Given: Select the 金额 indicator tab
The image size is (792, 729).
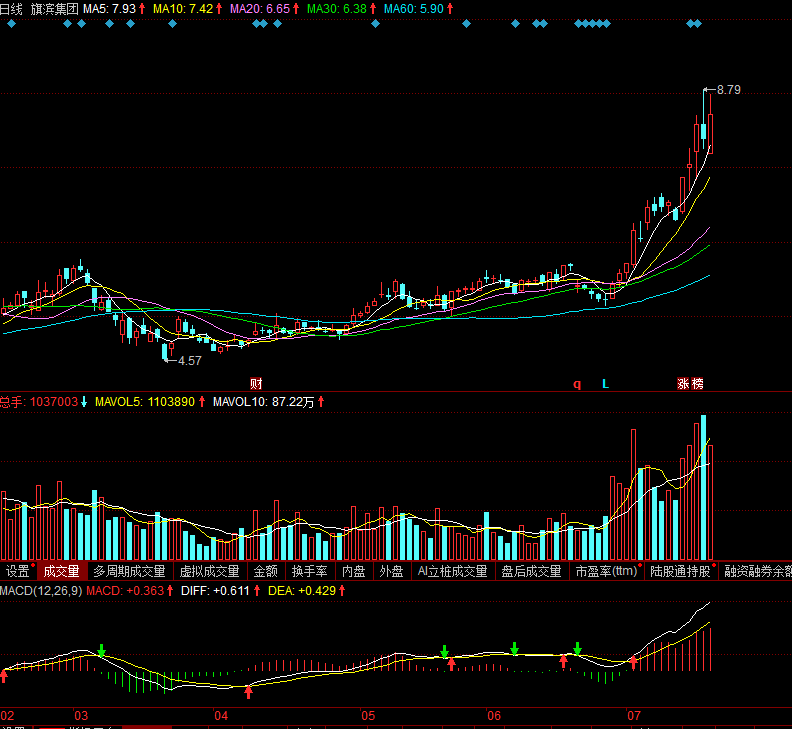Looking at the screenshot, I should point(265,572).
